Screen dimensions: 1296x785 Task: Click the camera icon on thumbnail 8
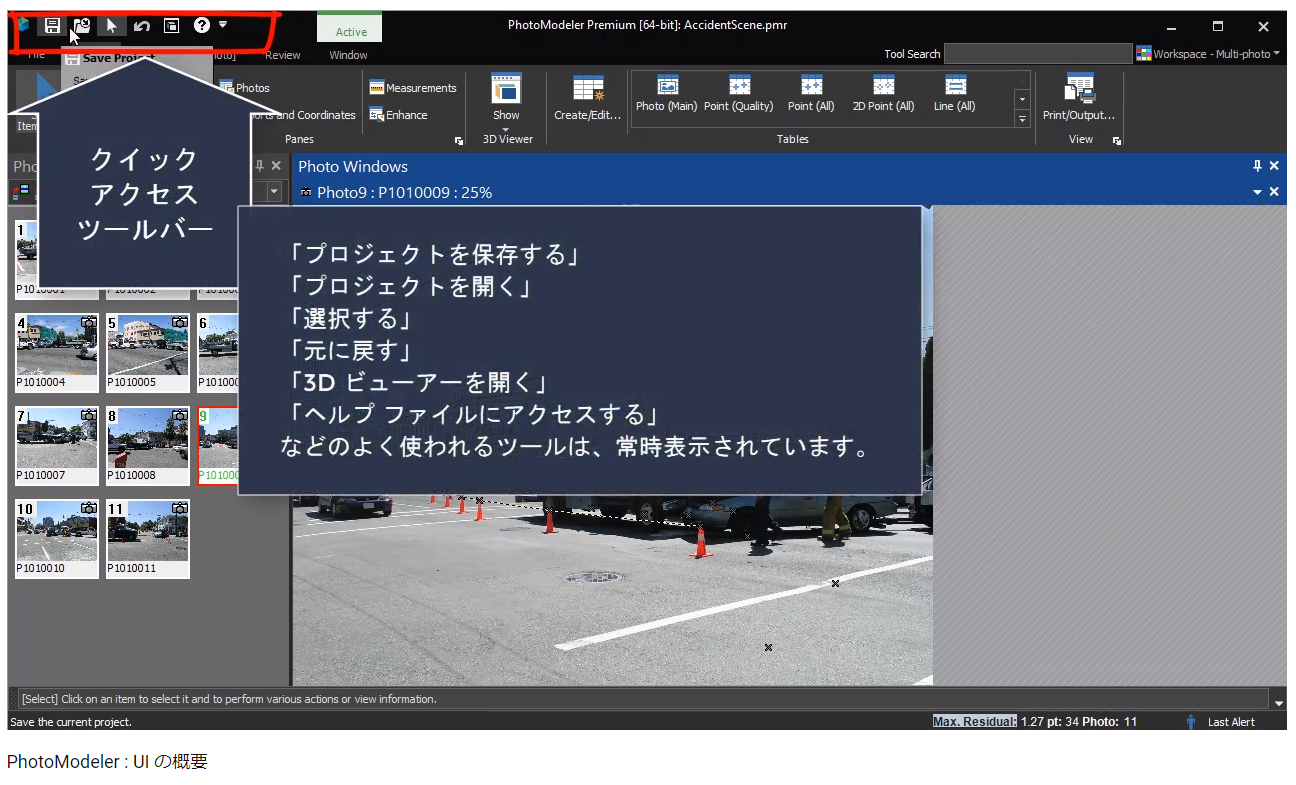coord(180,415)
